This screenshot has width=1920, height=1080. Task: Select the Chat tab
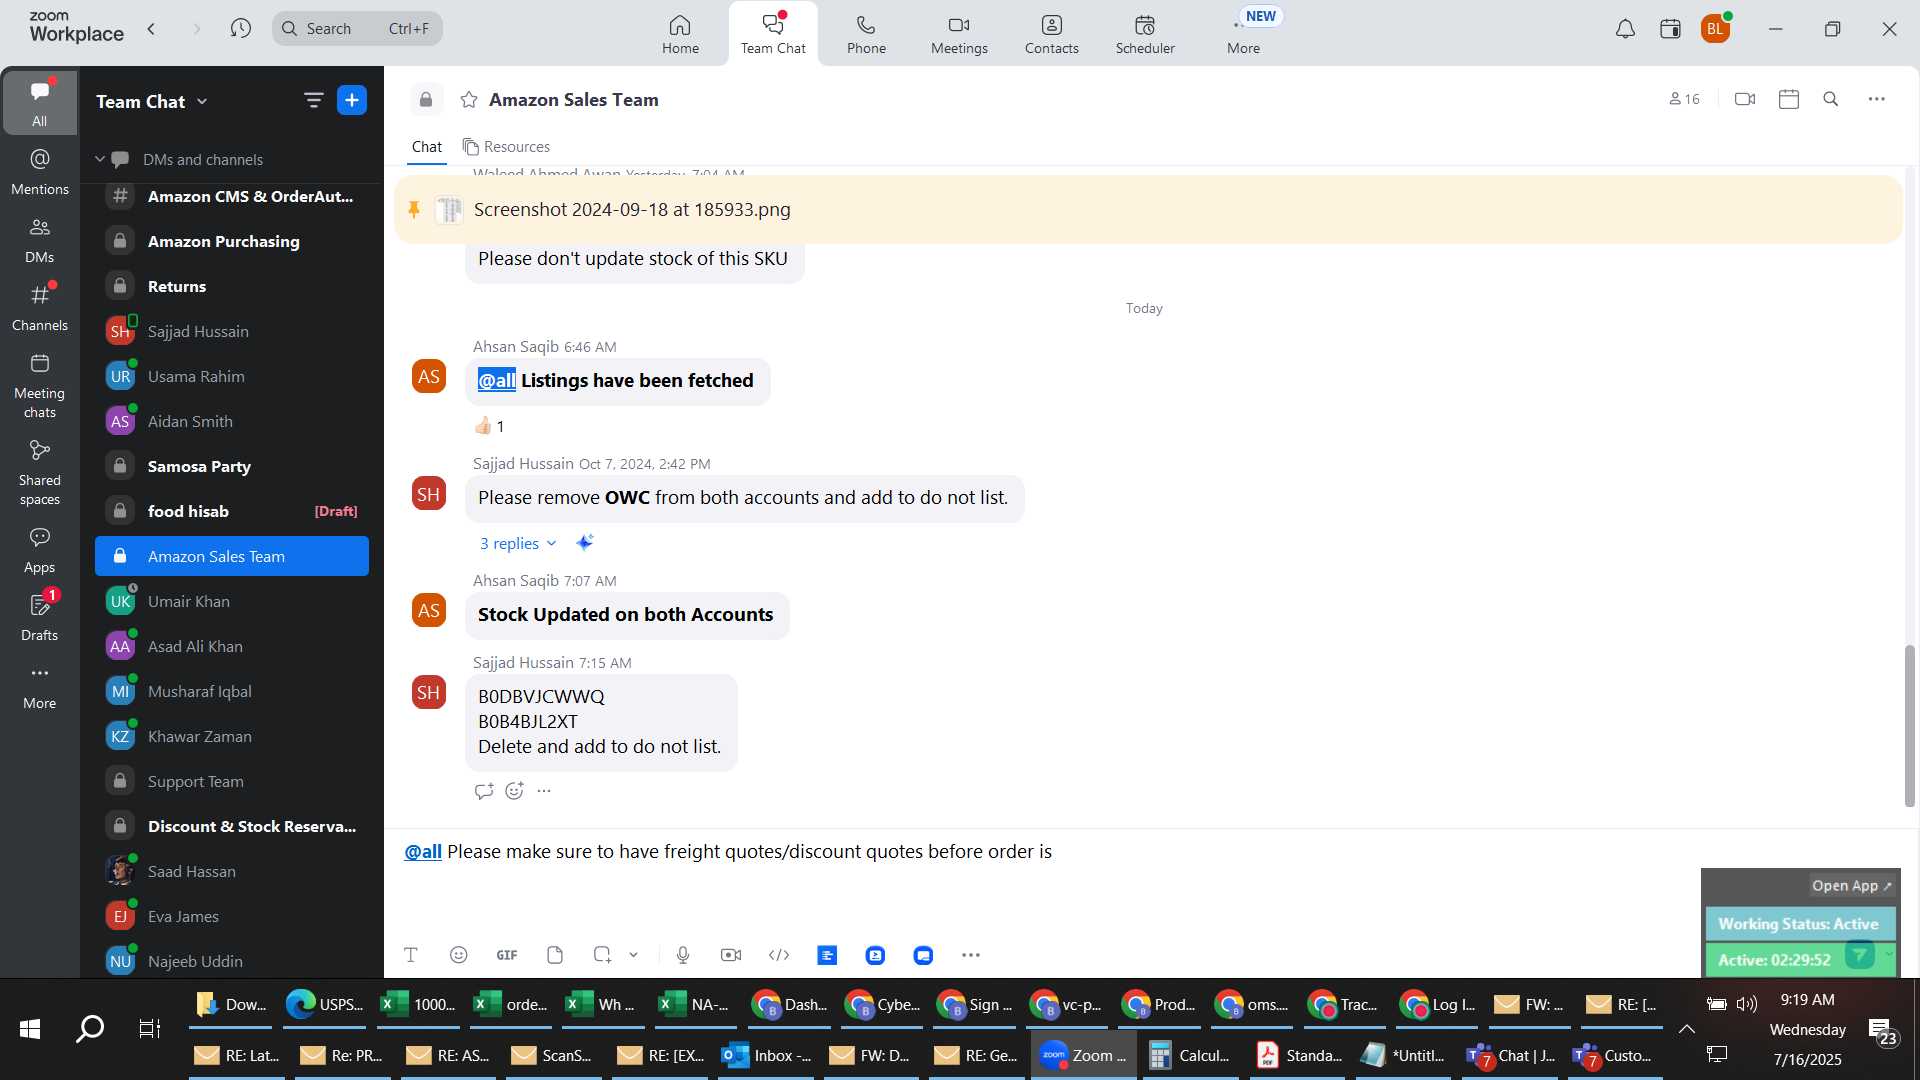point(427,147)
